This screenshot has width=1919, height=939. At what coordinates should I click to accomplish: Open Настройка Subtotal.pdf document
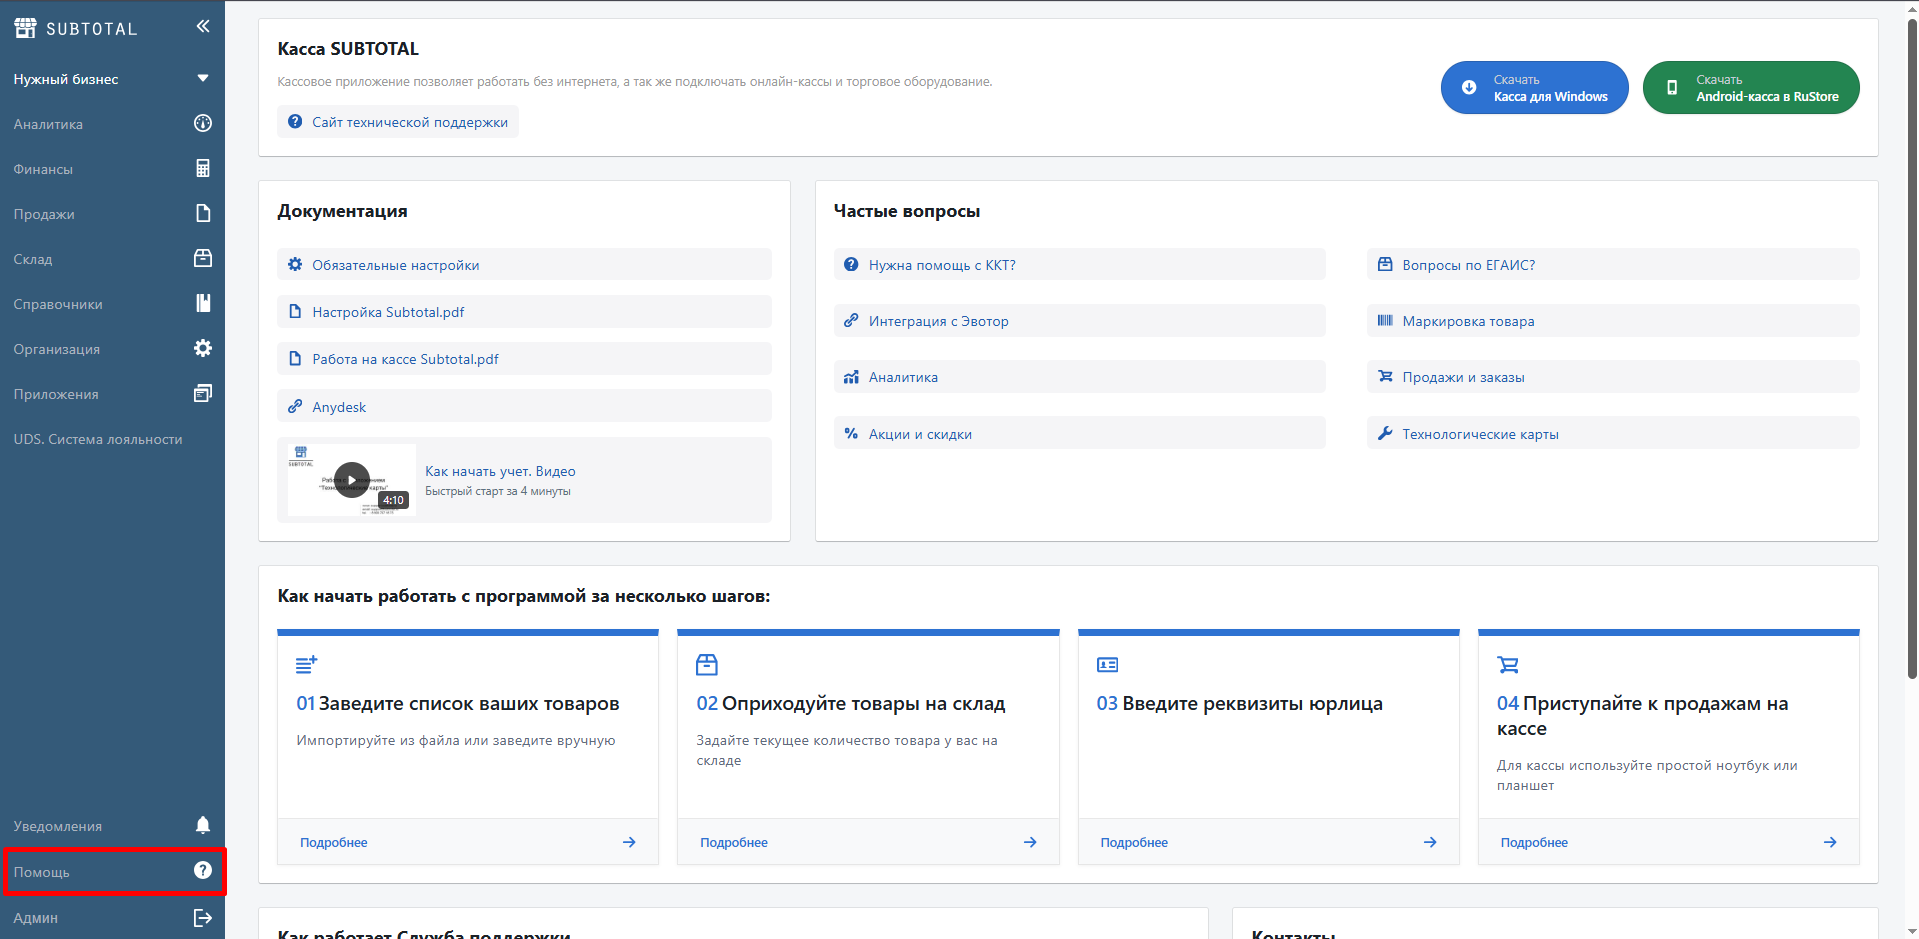[x=388, y=312]
